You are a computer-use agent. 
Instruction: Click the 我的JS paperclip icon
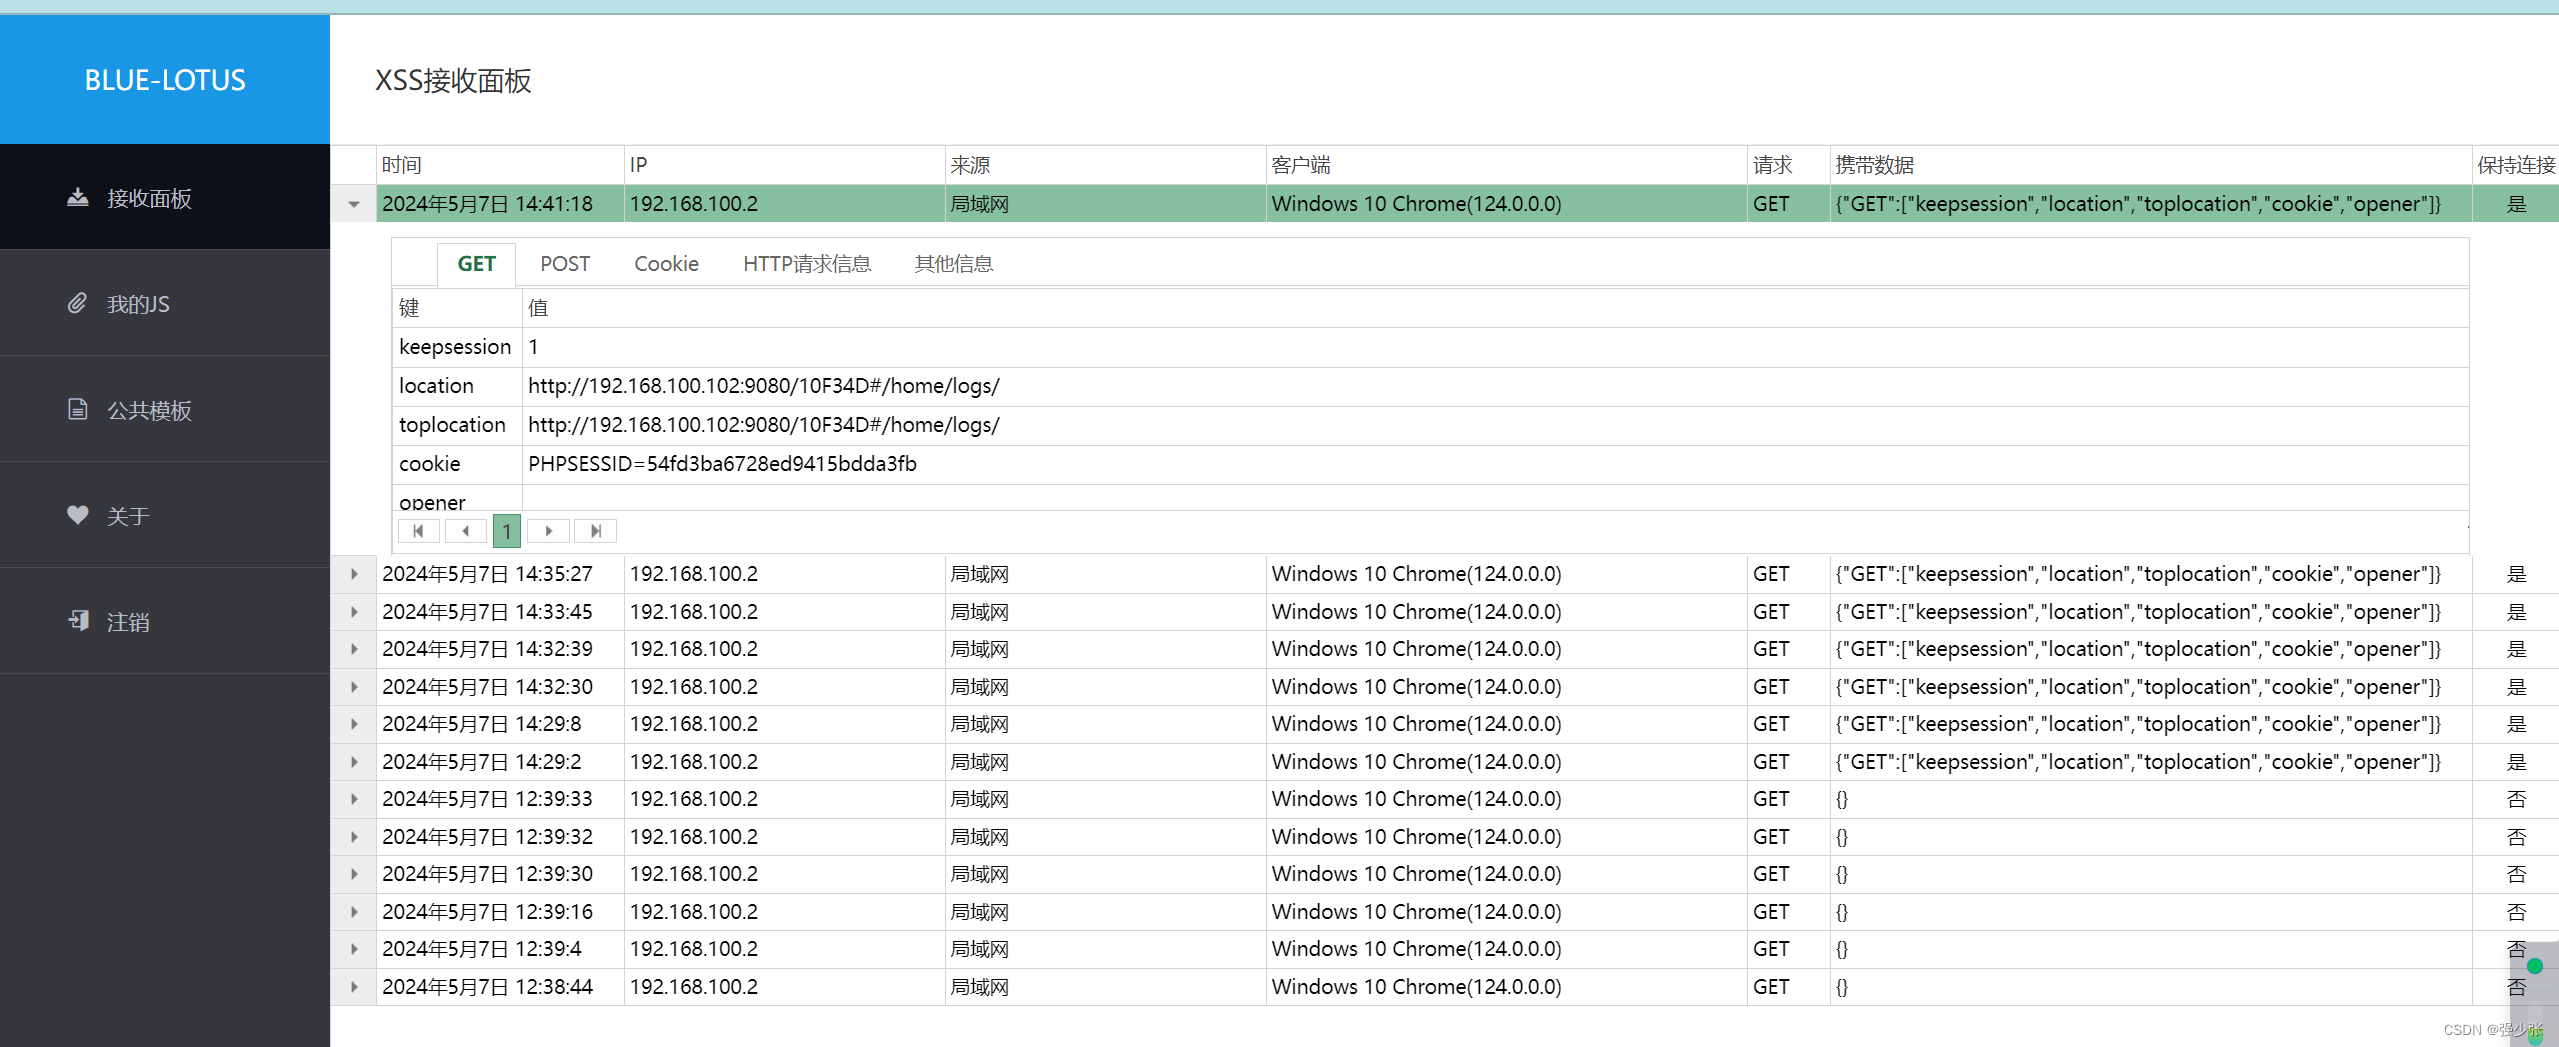(77, 303)
